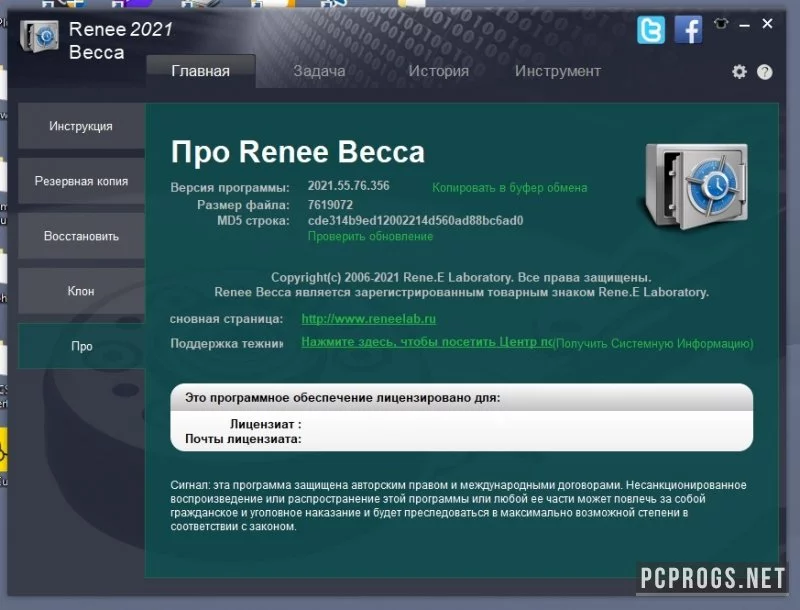Click file size value 7619072
The width and height of the screenshot is (800, 610).
coord(330,205)
